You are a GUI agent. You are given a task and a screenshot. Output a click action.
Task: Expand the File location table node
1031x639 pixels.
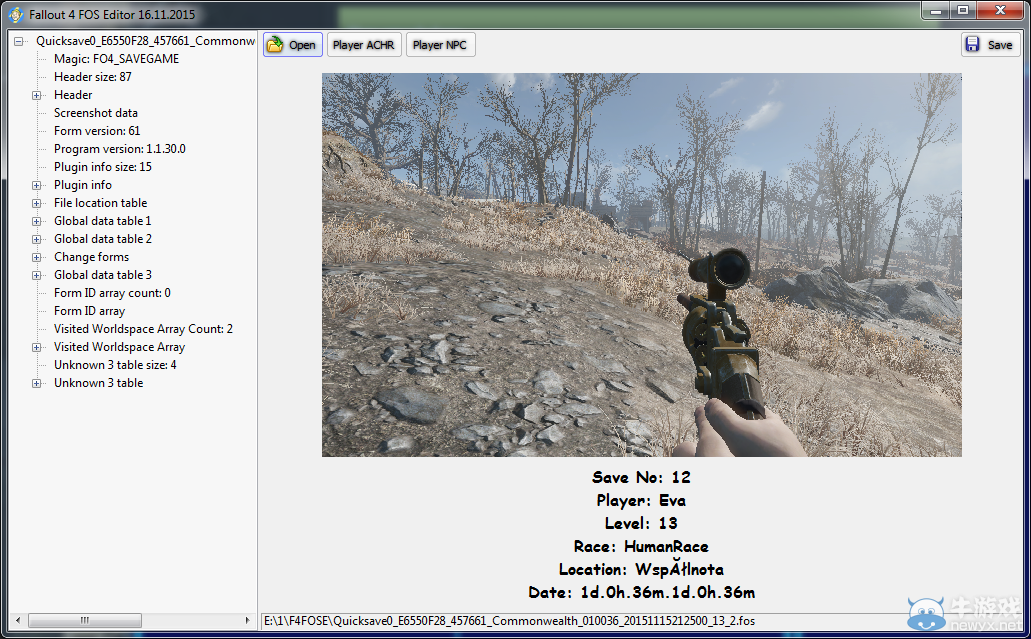coord(37,203)
